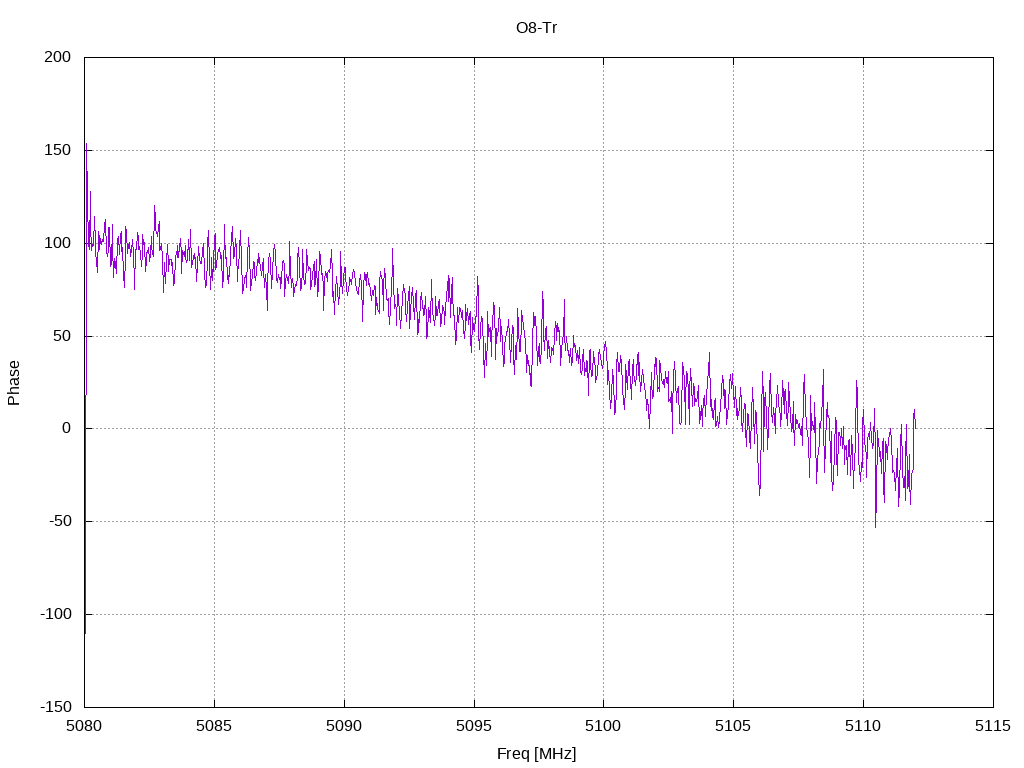
Task: Click the y-axis tick label -100
Action: [56, 614]
